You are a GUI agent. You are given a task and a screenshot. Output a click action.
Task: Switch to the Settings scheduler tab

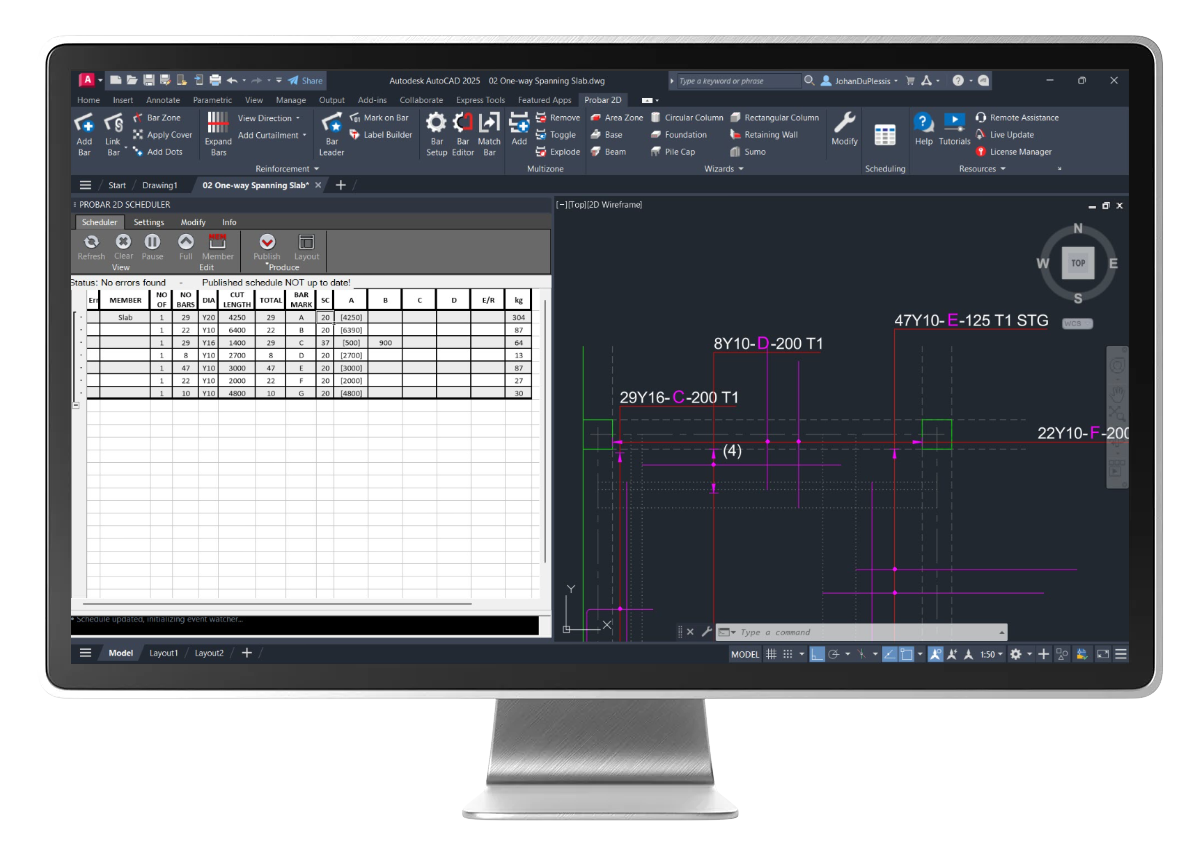pyautogui.click(x=149, y=222)
